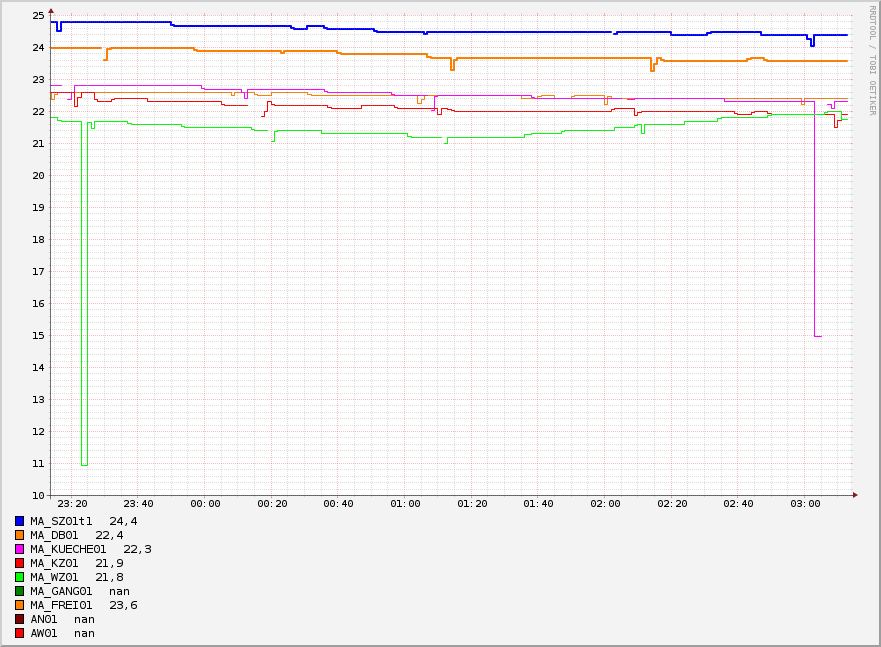Viewport: 881px width, 647px height.
Task: Click the blue MA_SZ01t1 legend swatch
Action: click(19, 521)
